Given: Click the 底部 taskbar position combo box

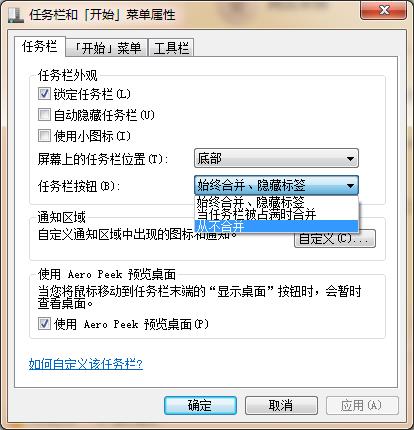Looking at the screenshot, I should [276, 158].
